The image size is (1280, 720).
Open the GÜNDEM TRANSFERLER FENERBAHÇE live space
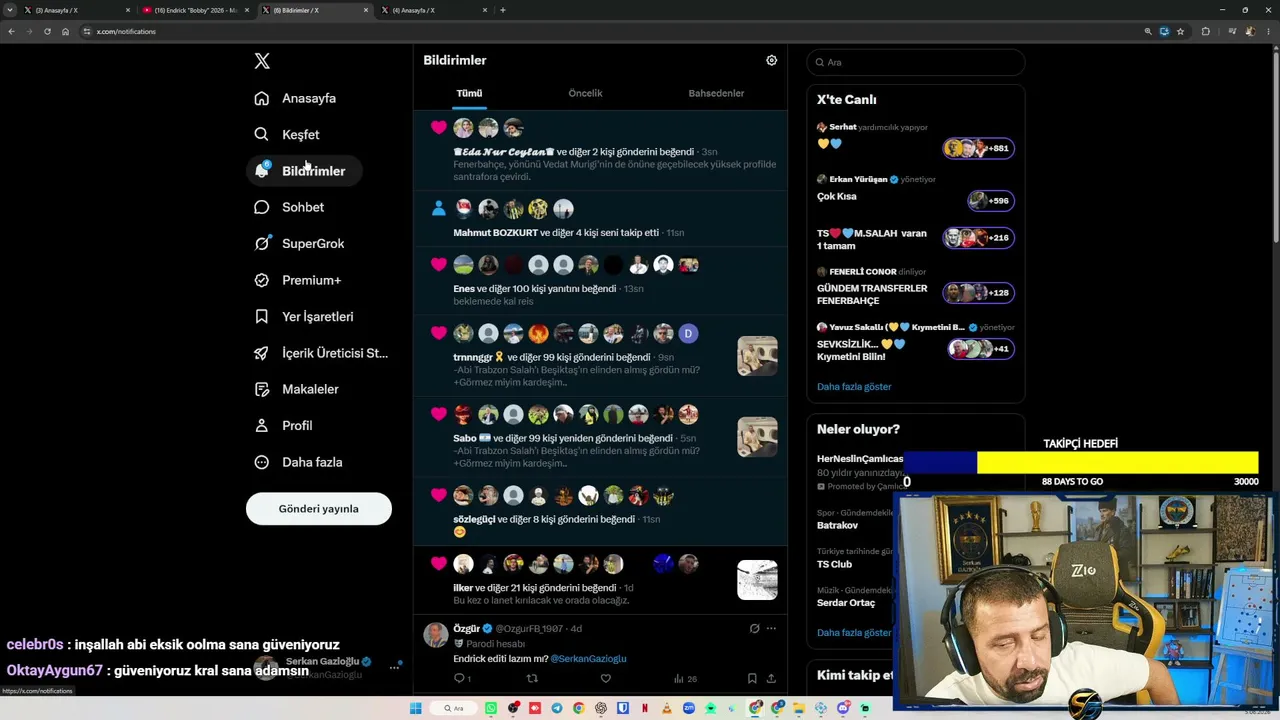coord(915,288)
